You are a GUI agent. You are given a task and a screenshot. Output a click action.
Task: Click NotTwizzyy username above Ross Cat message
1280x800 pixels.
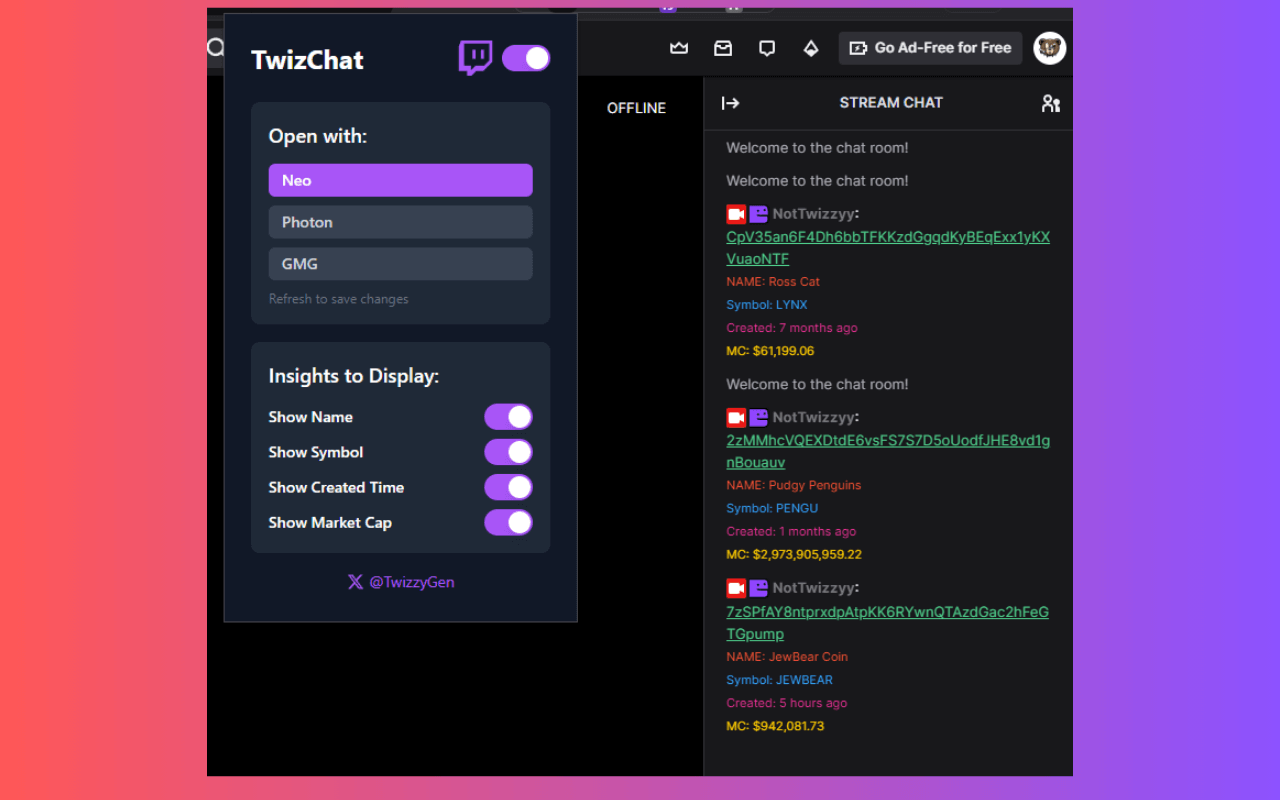pos(814,214)
